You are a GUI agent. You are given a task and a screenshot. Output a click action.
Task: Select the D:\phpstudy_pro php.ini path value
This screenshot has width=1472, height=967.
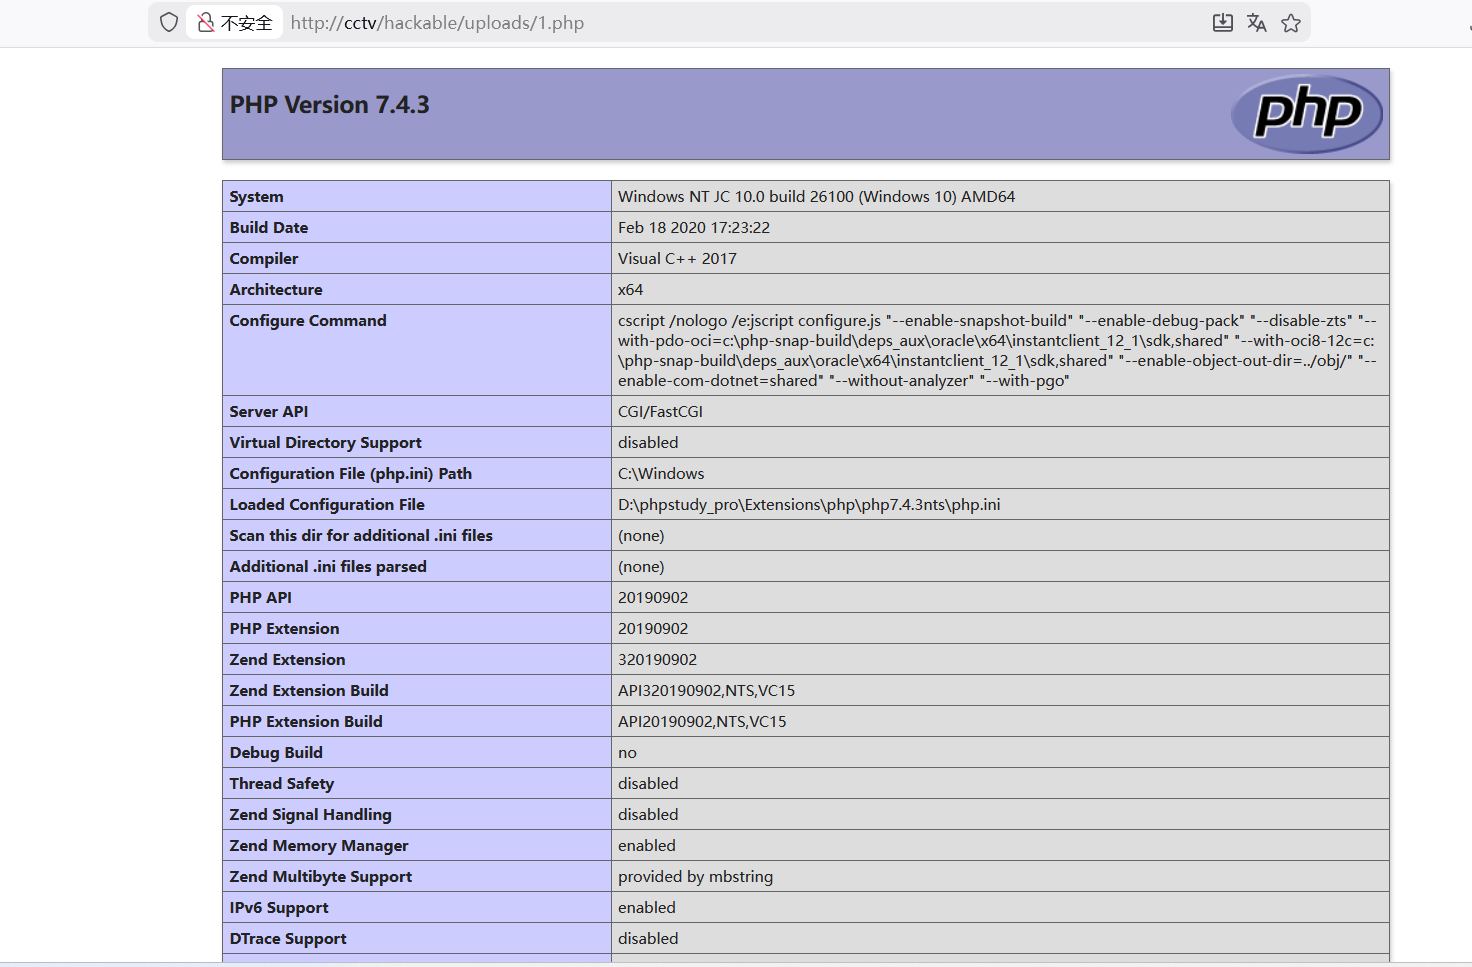tap(809, 505)
